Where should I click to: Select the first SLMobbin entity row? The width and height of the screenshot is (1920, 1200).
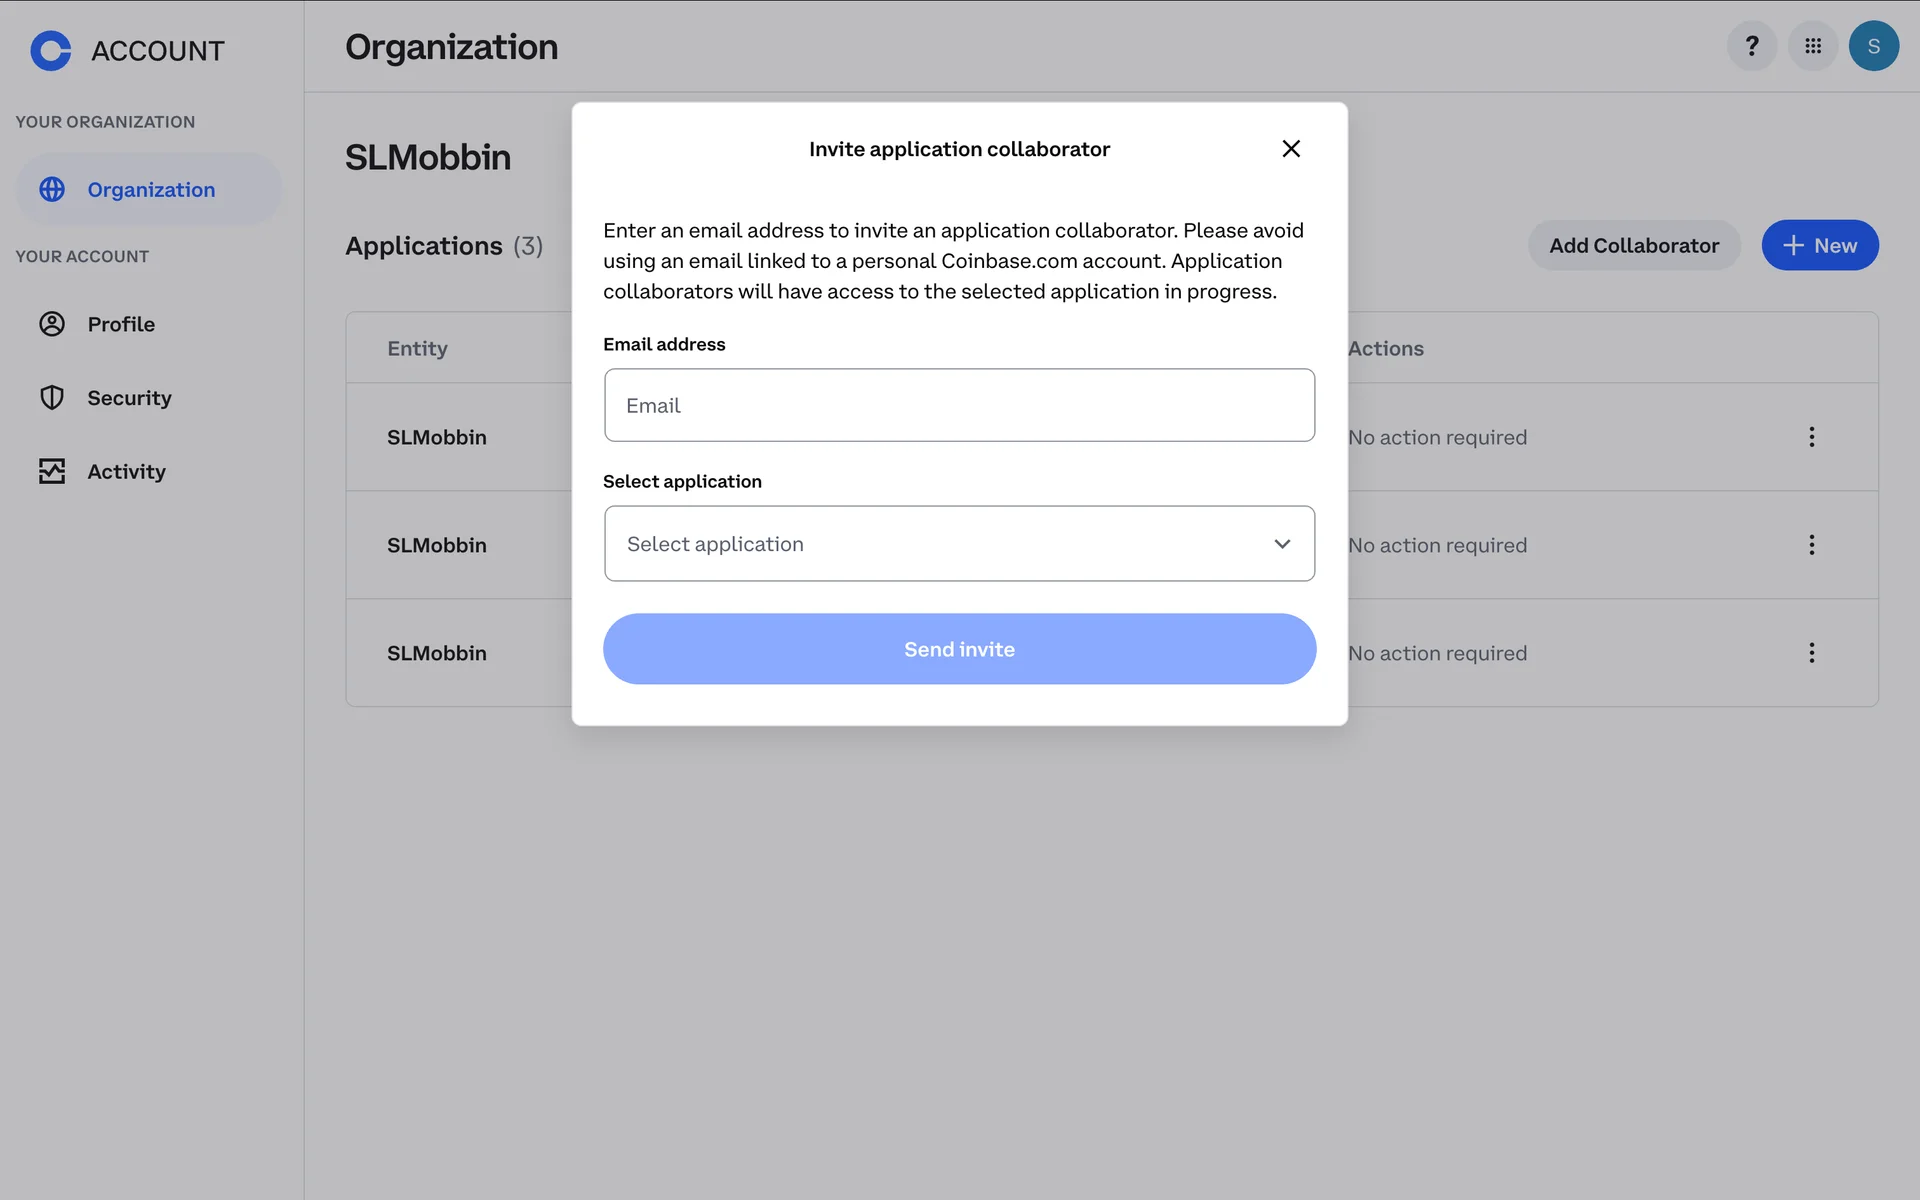click(437, 437)
